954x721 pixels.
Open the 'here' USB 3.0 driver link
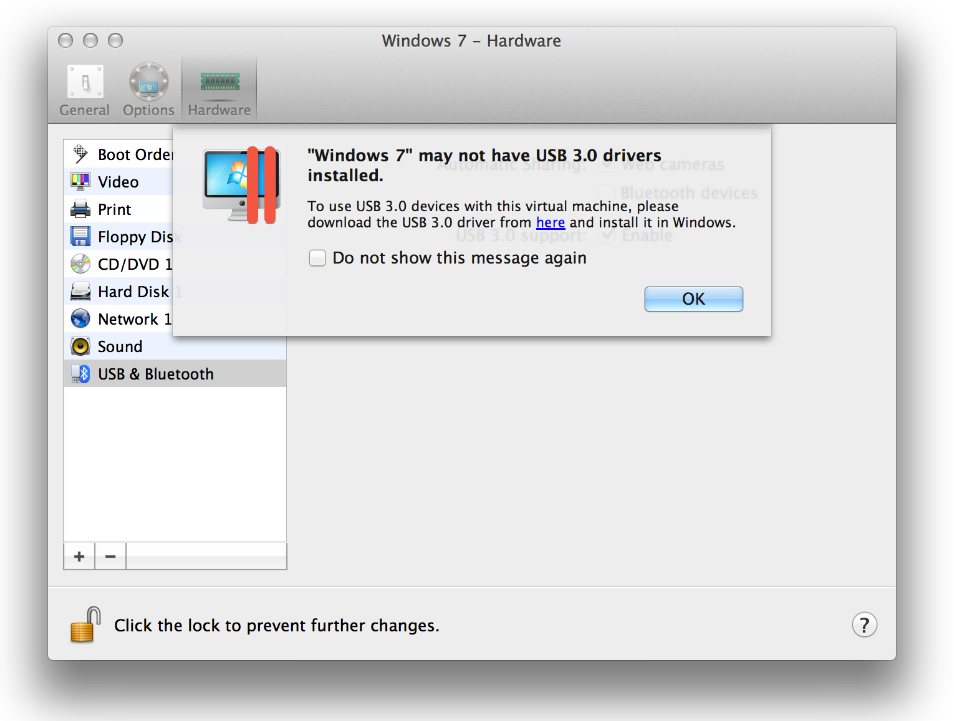coord(550,223)
